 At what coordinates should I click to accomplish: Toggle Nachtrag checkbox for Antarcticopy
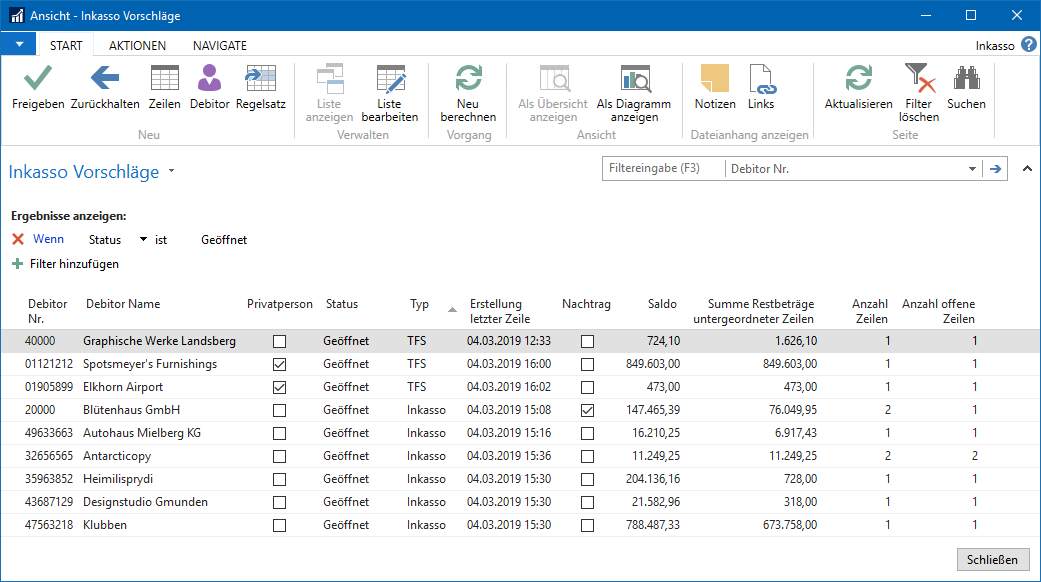[x=588, y=457]
